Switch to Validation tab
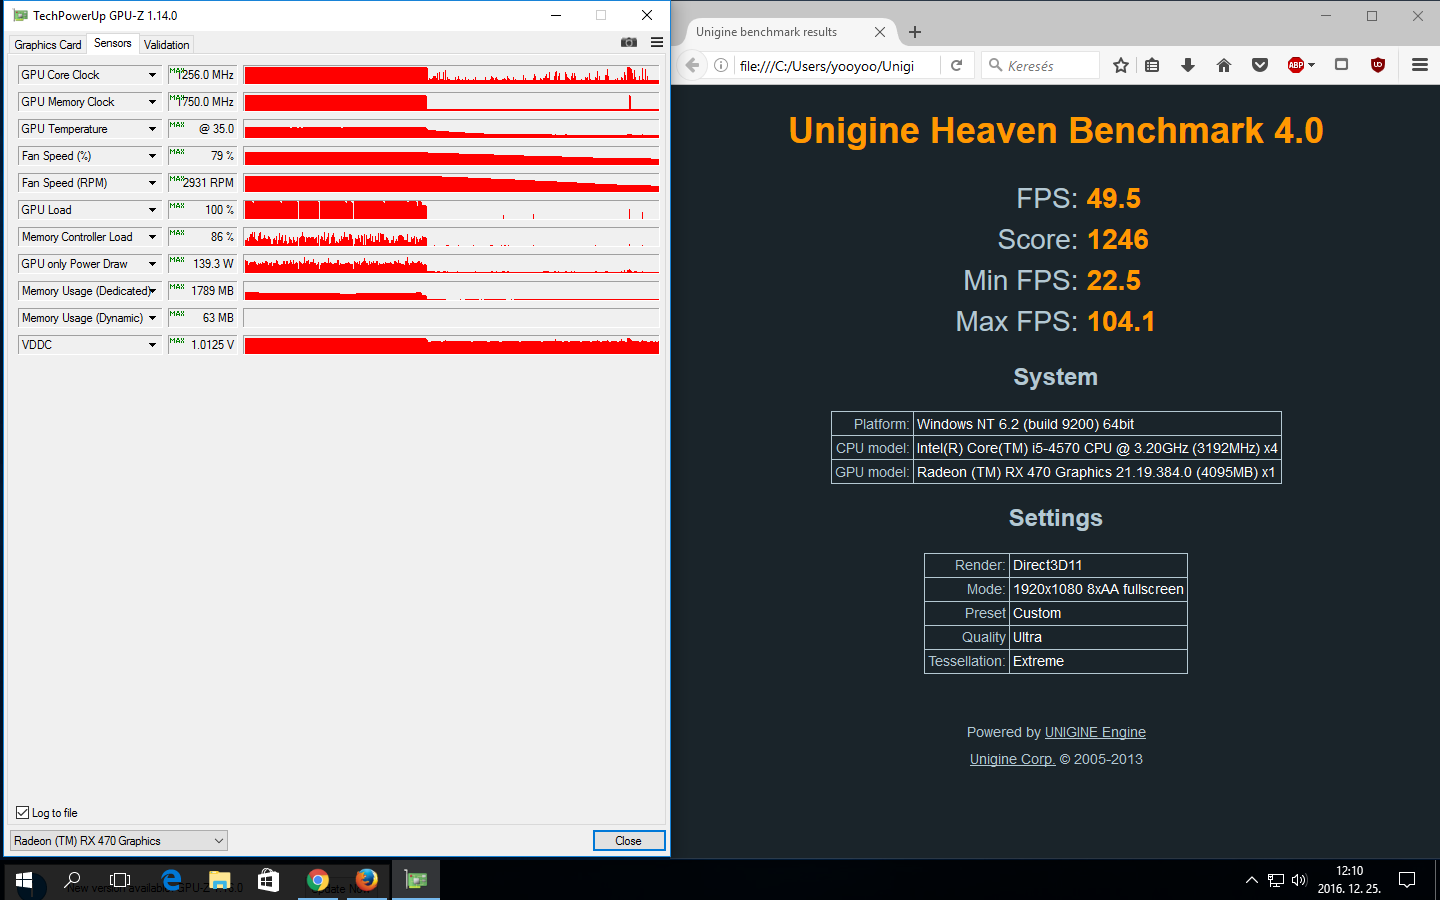 pos(166,45)
